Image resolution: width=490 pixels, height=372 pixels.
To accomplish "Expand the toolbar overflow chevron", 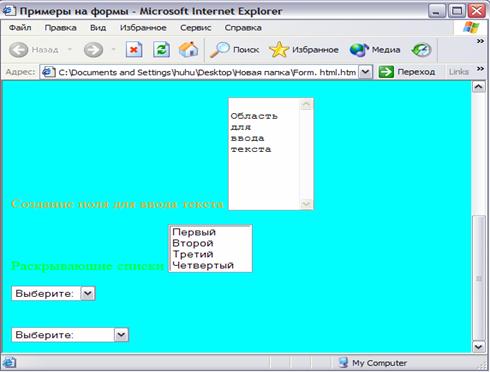I will (x=480, y=41).
